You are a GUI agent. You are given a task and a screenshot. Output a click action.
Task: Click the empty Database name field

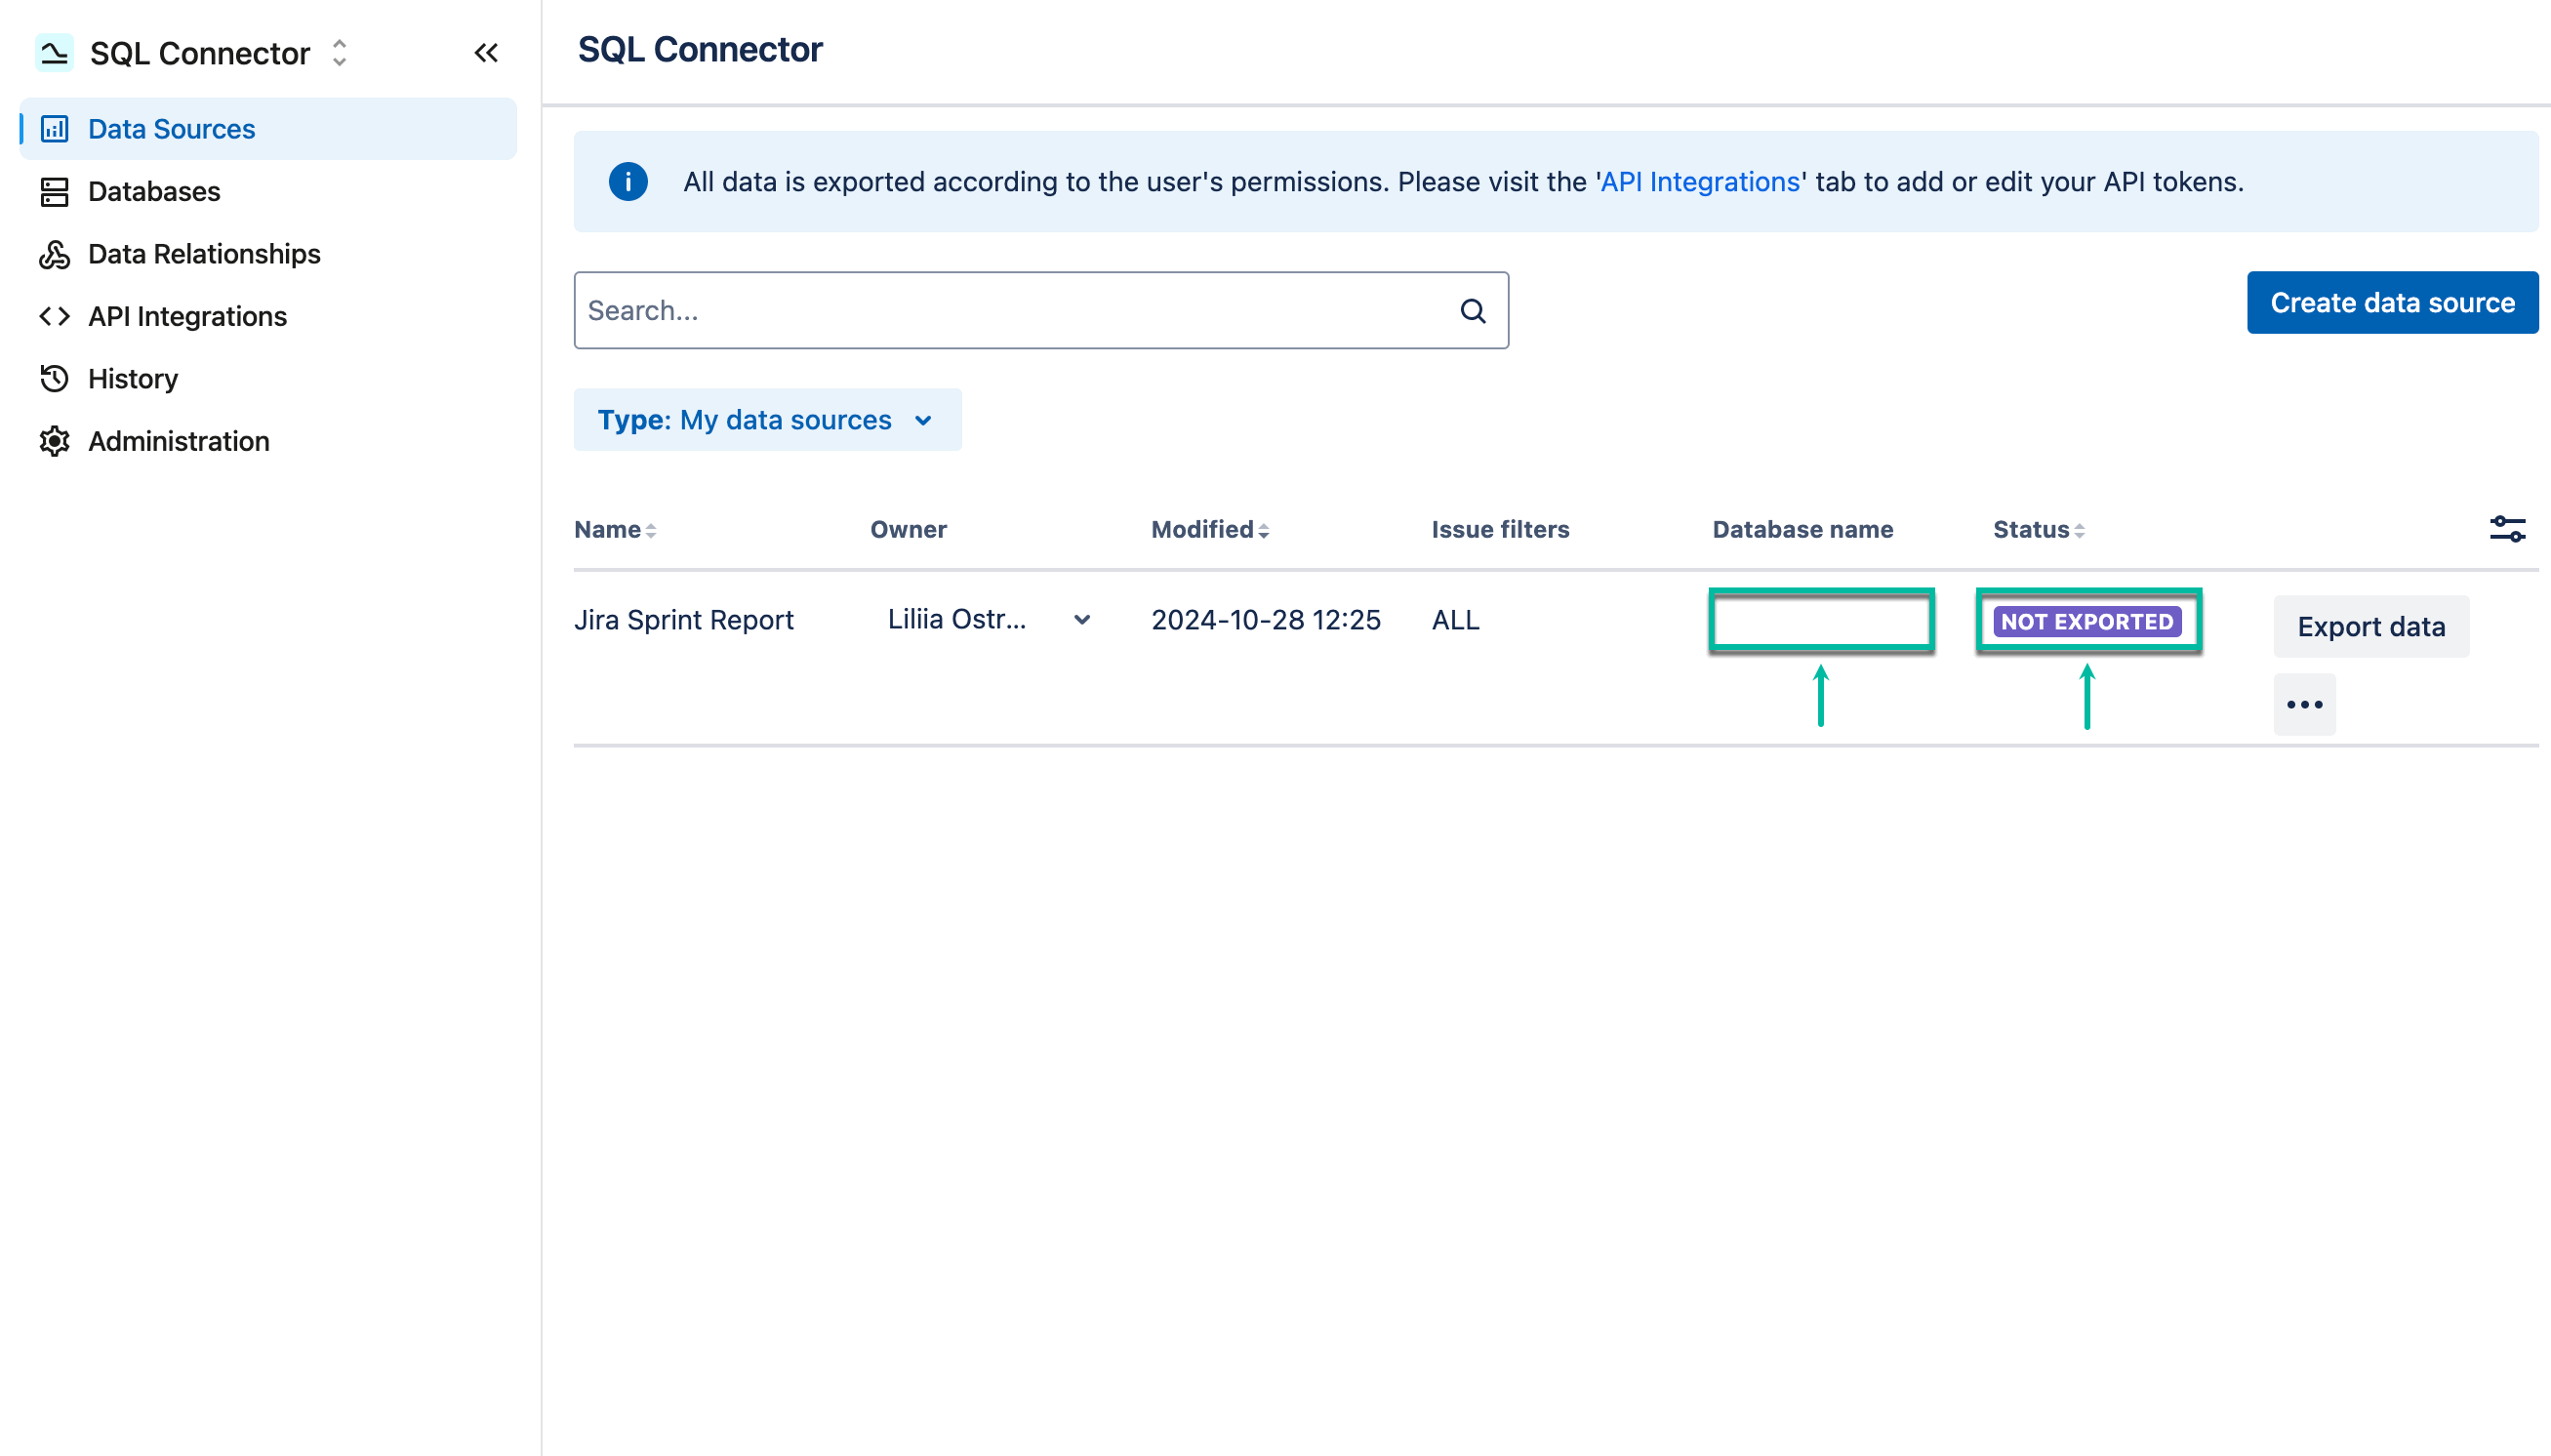click(1820, 620)
